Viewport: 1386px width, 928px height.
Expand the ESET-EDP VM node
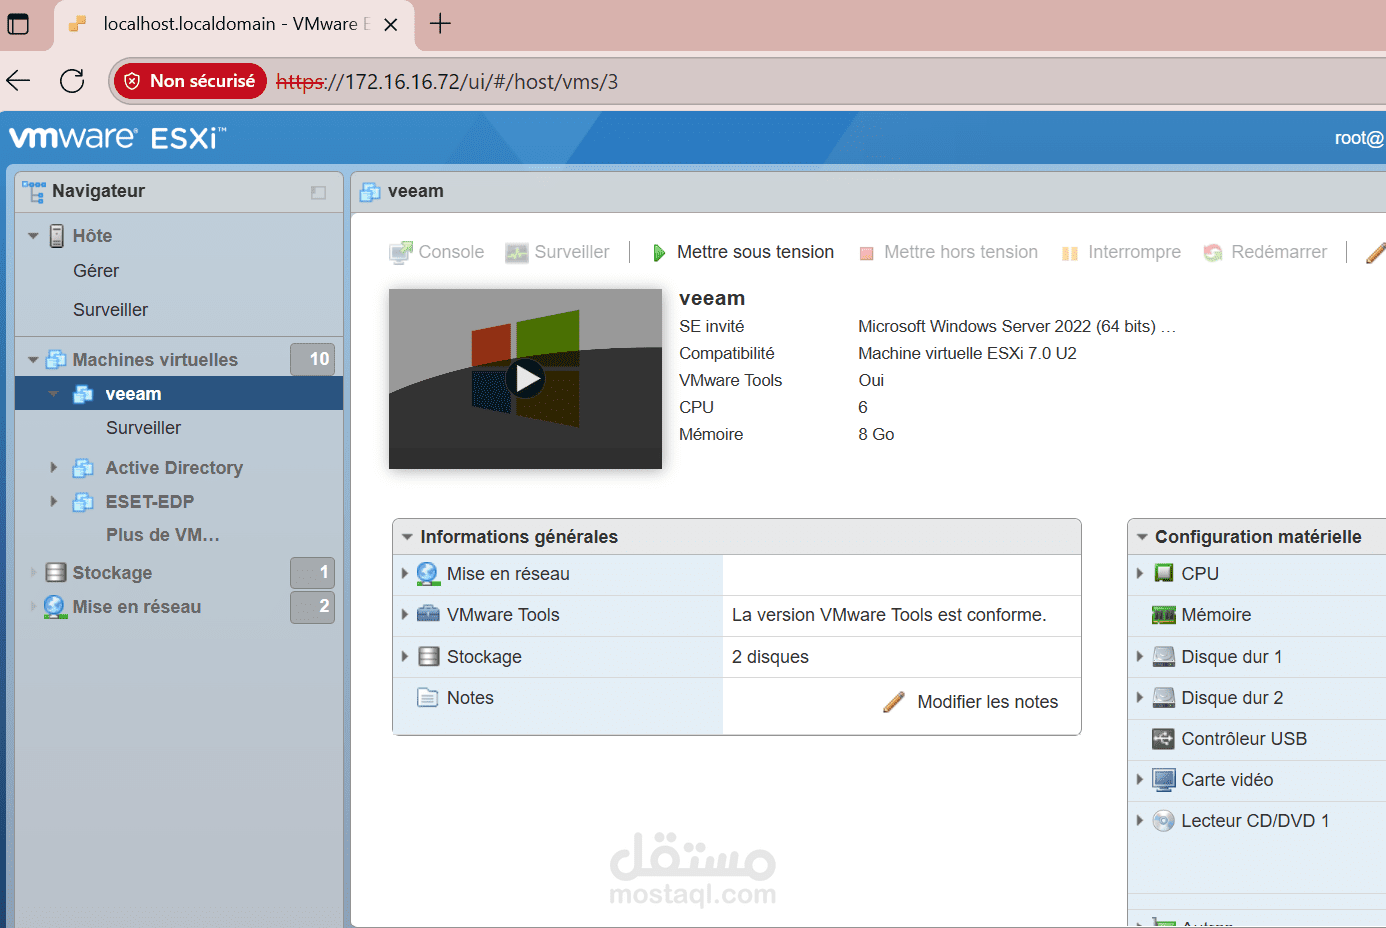(x=54, y=502)
